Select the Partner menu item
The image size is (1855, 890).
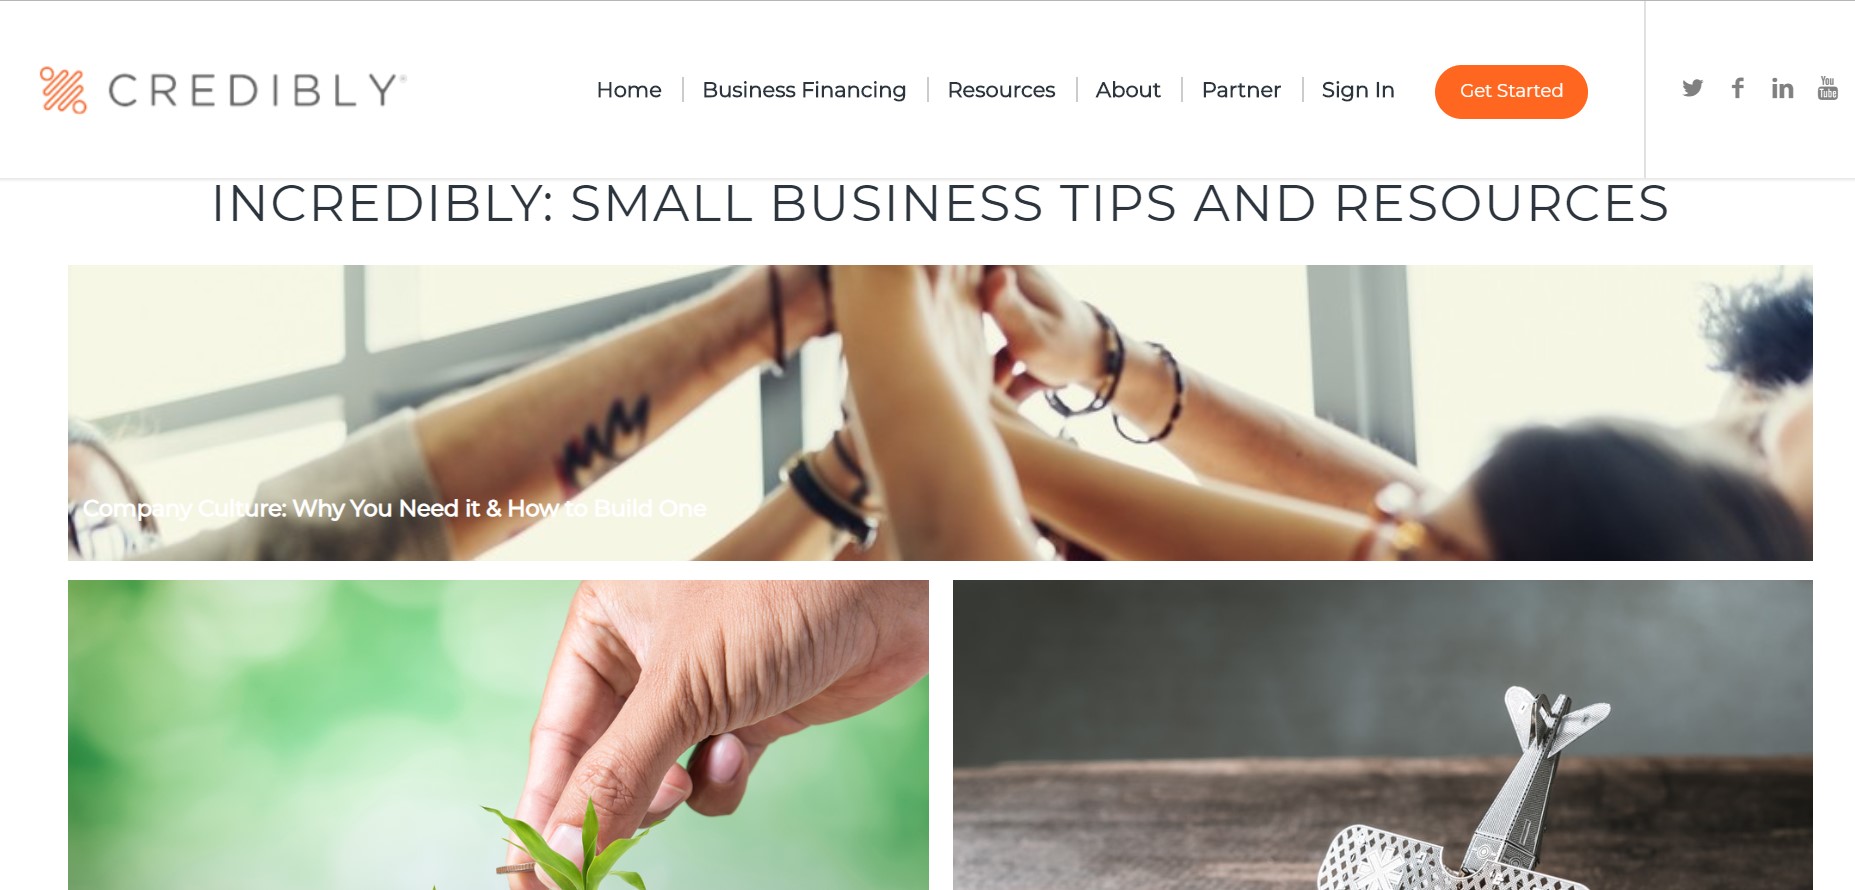click(x=1241, y=90)
